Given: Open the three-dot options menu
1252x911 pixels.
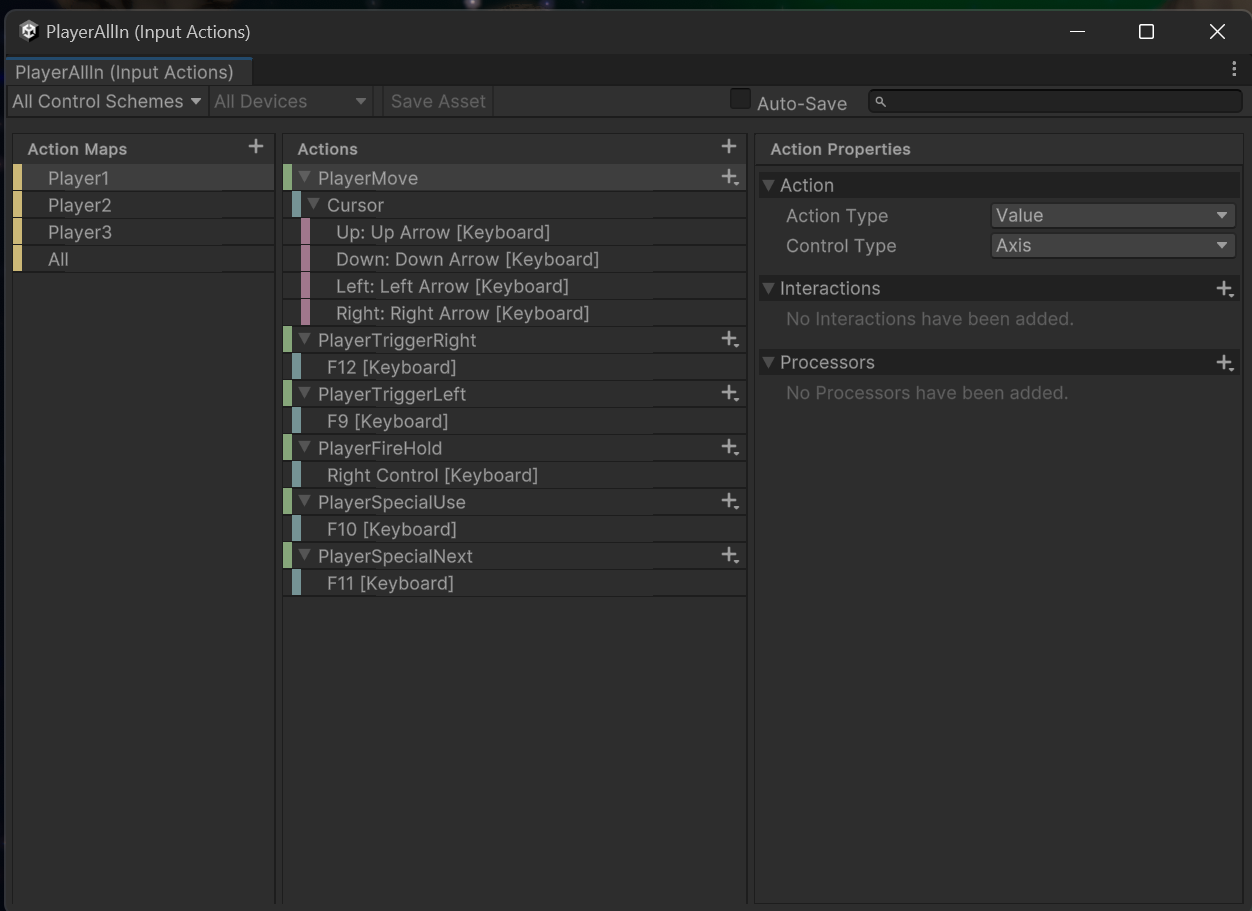Looking at the screenshot, I should [x=1235, y=68].
